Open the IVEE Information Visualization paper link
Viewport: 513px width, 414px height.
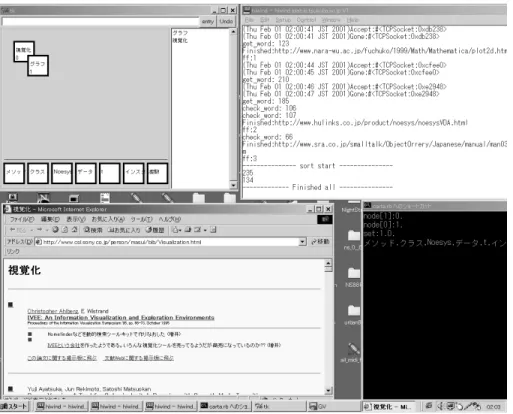pos(121,317)
